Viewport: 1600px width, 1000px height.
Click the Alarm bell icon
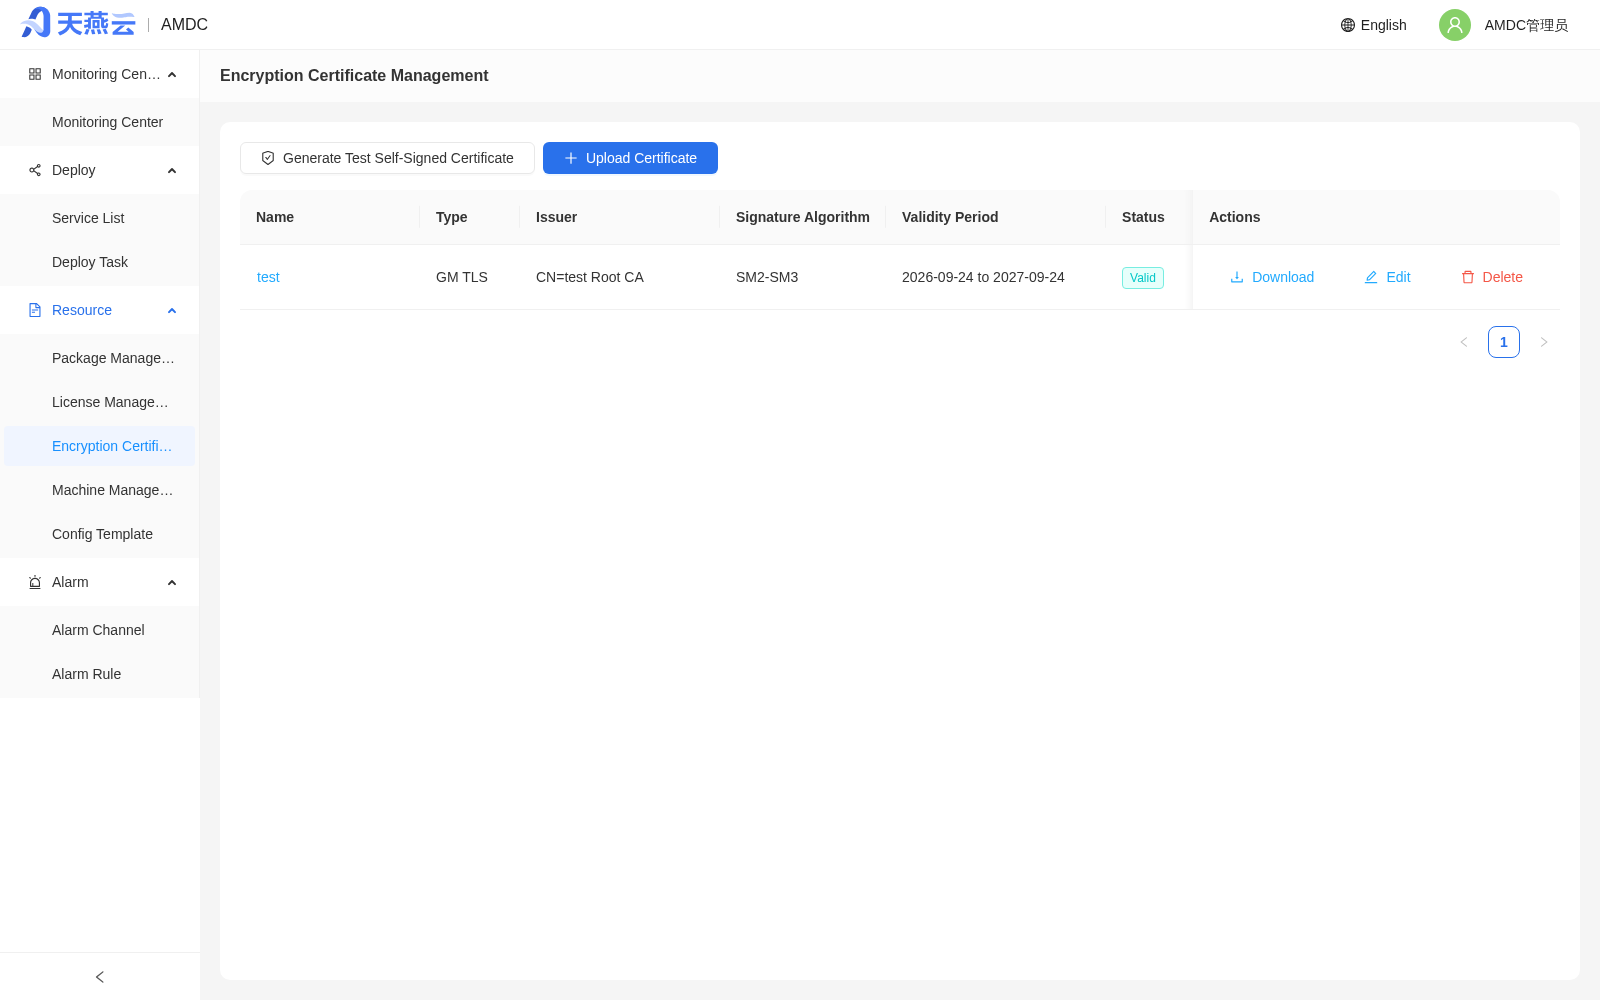[35, 582]
